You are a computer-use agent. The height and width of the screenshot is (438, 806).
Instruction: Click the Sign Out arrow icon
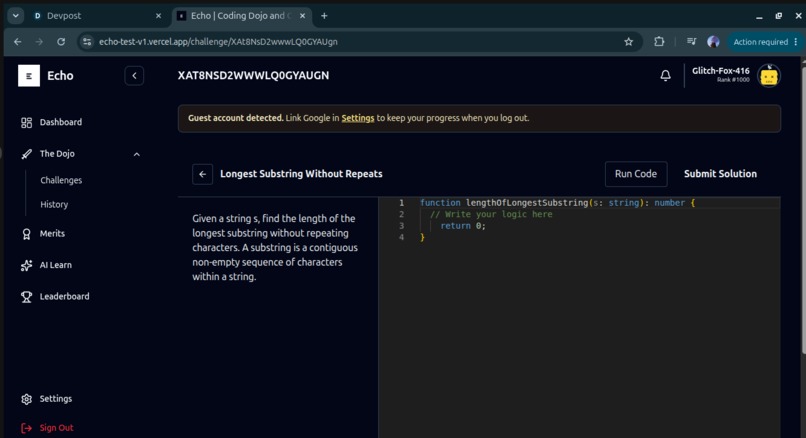(x=26, y=428)
